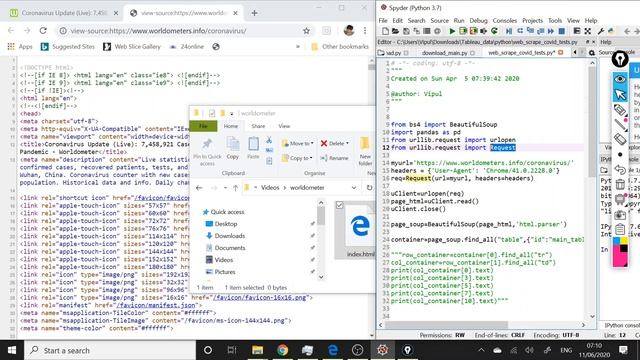640x360 pixels.
Task: Toggle the eye visibility icon in annotation palette
Action: point(620,79)
